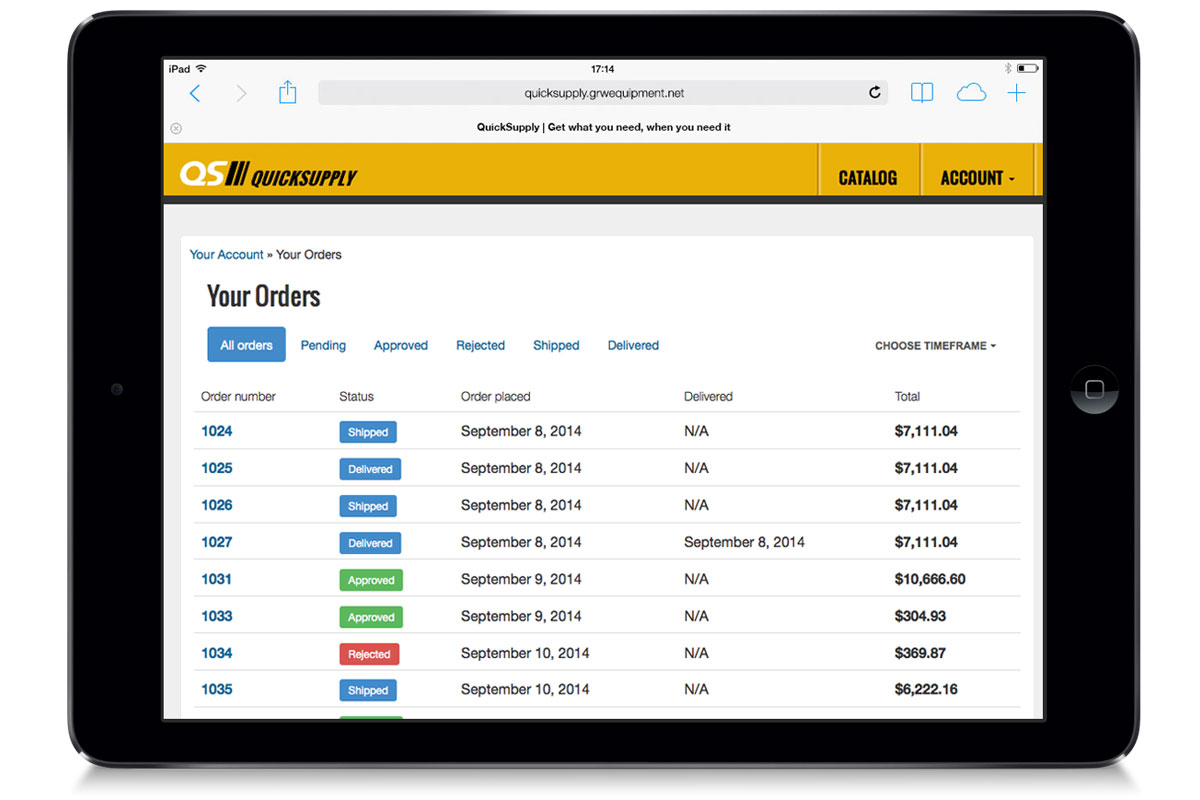Open the Your Account breadcrumb link
This screenshot has width=1200, height=800.
(226, 254)
